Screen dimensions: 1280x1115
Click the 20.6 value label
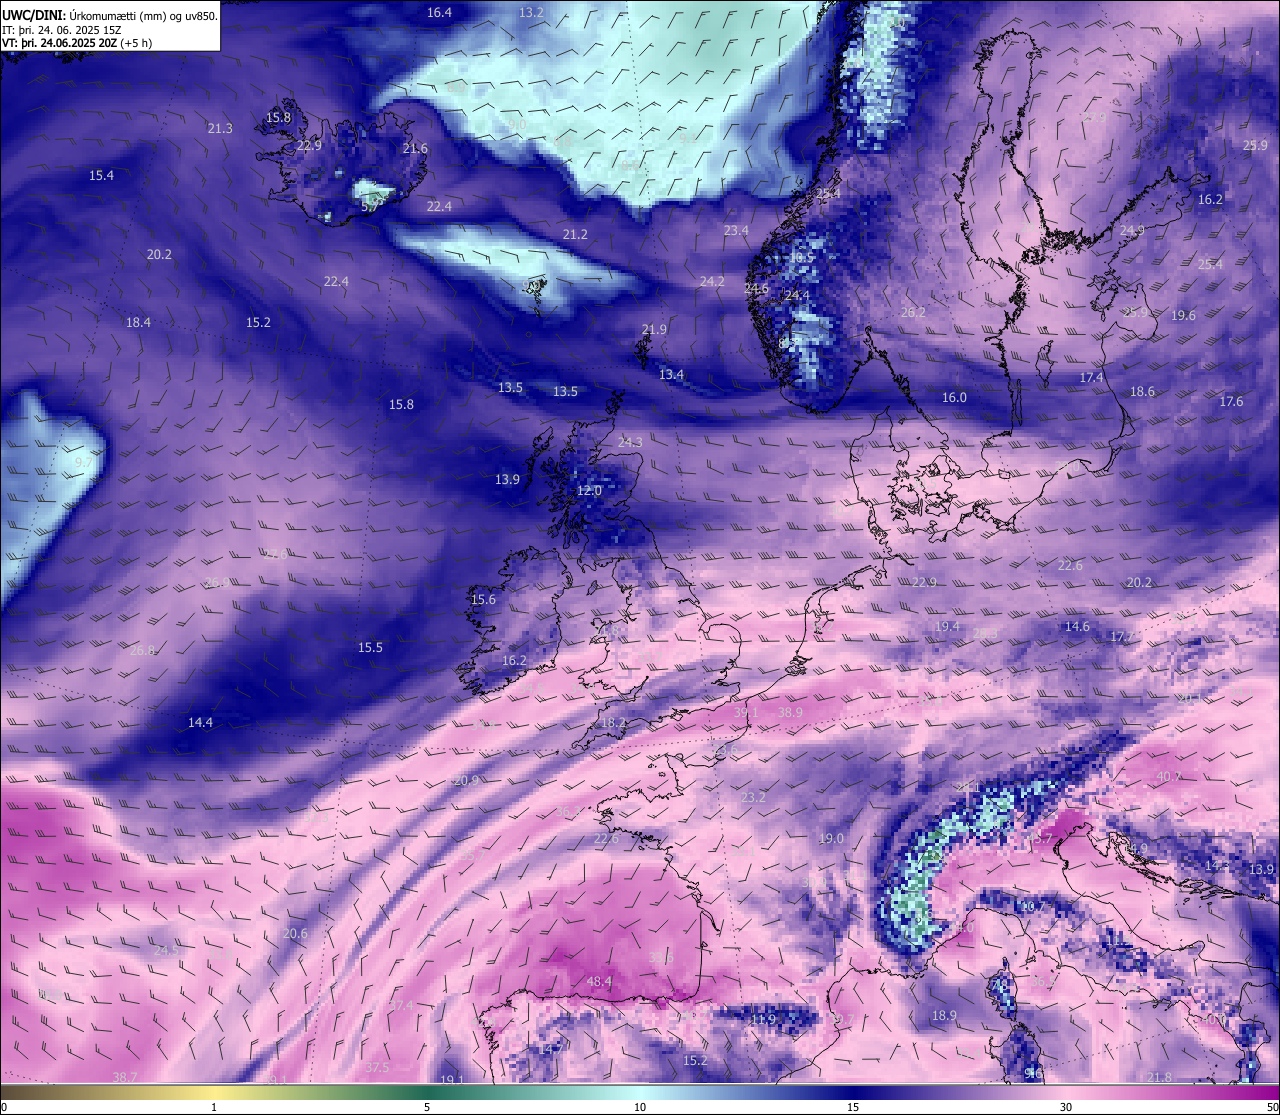pyautogui.click(x=295, y=933)
